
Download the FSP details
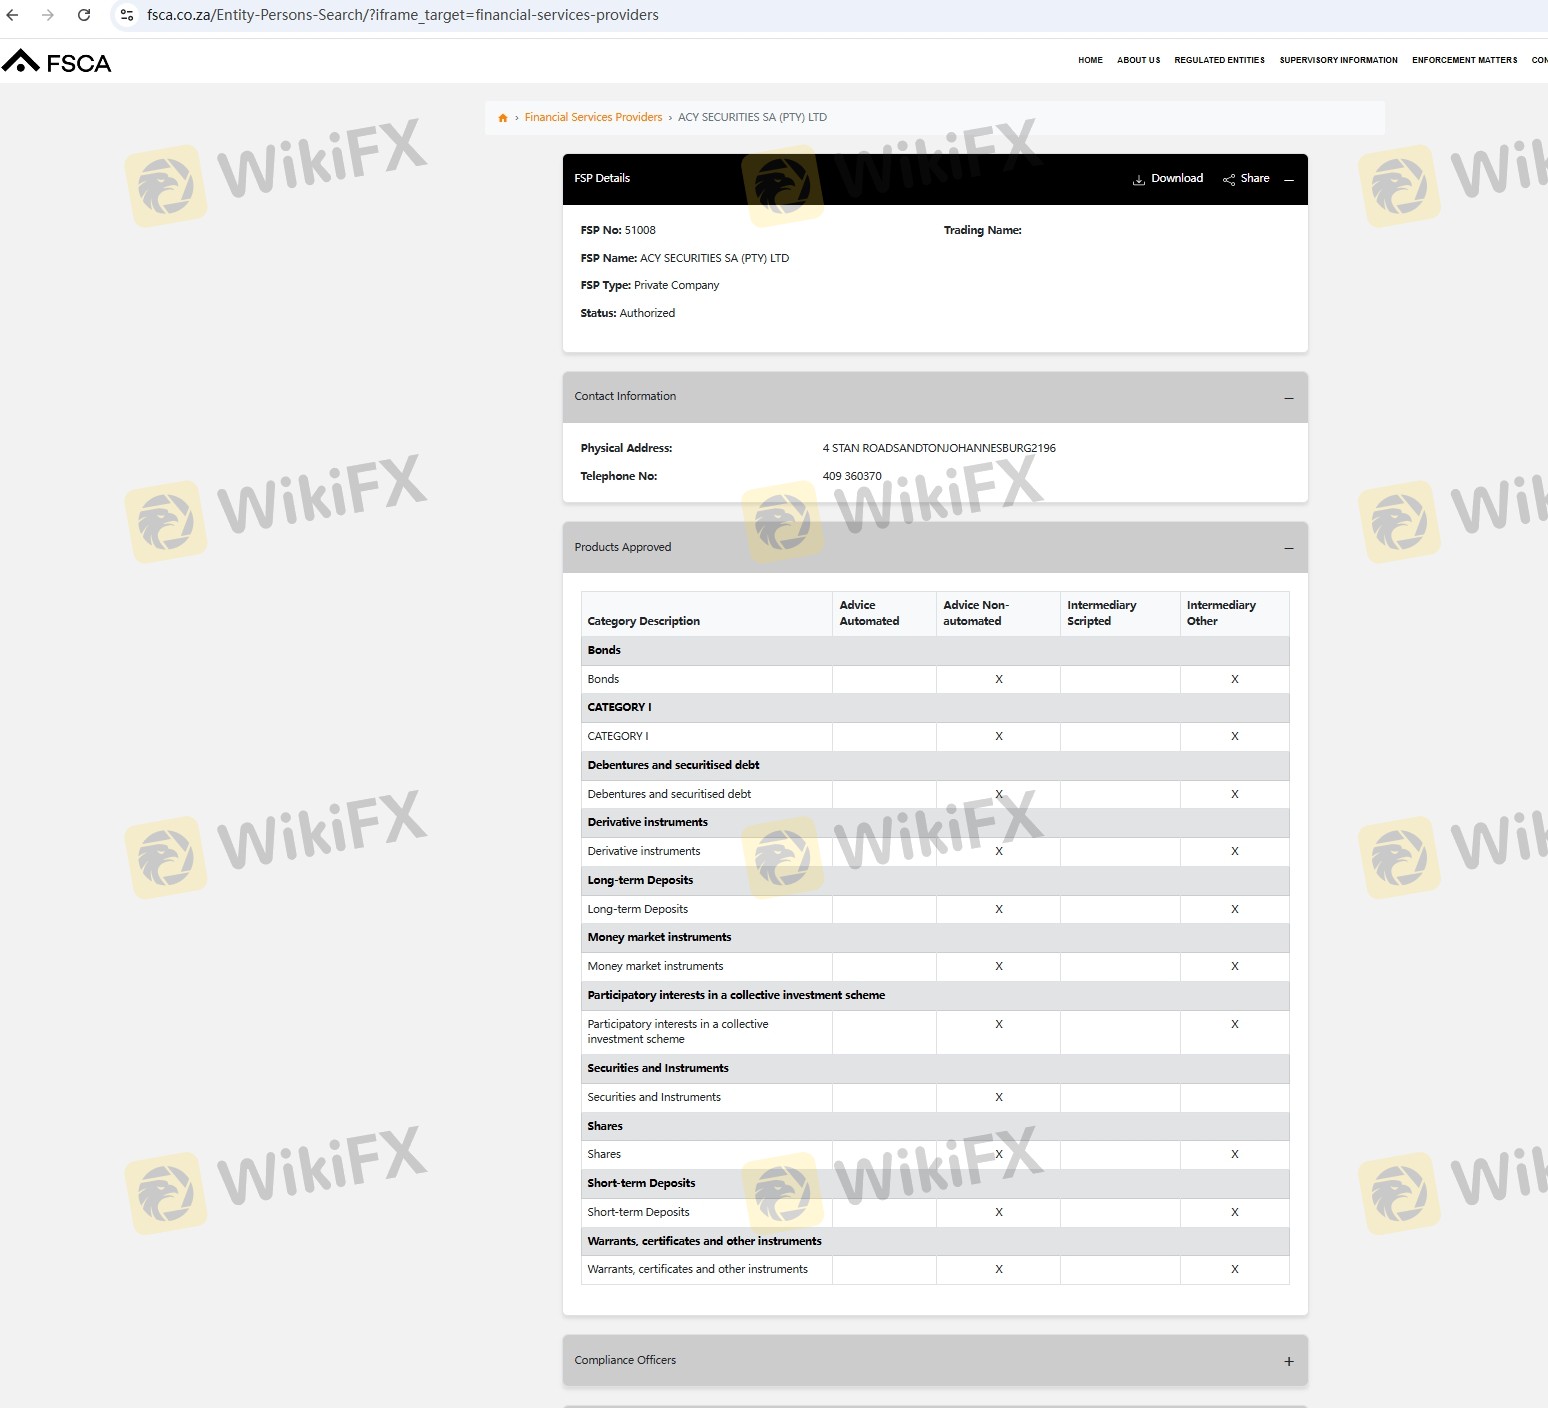pyautogui.click(x=1167, y=179)
